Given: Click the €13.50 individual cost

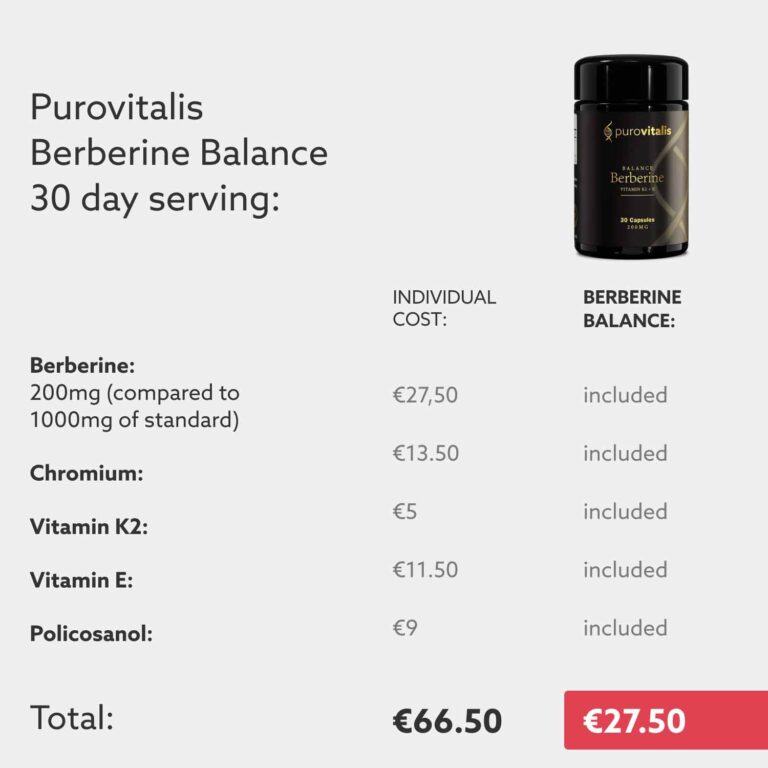Looking at the screenshot, I should click(426, 453).
